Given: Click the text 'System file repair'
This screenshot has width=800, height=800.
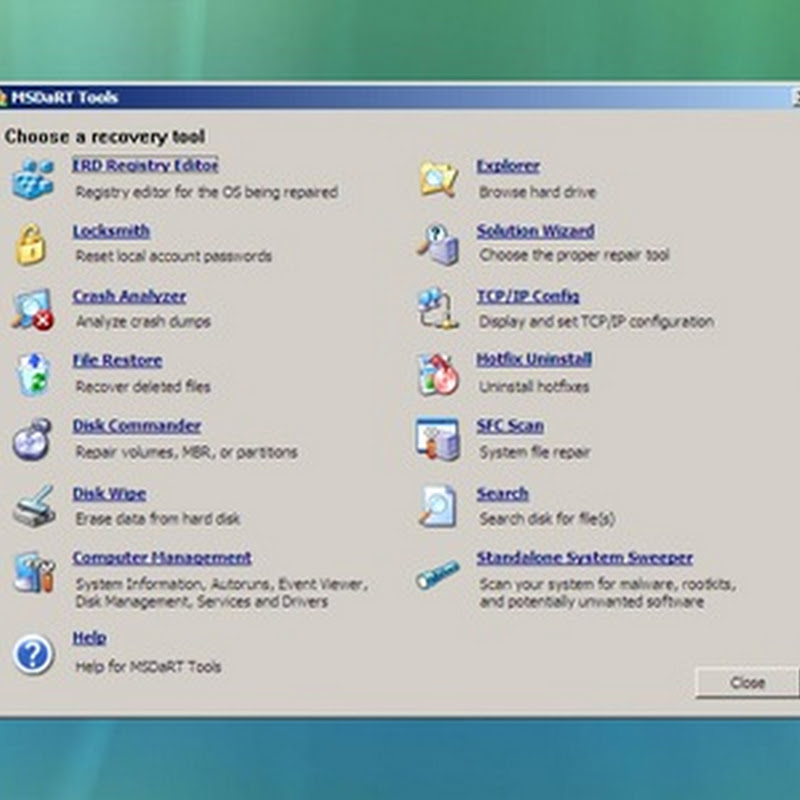Looking at the screenshot, I should (534, 452).
